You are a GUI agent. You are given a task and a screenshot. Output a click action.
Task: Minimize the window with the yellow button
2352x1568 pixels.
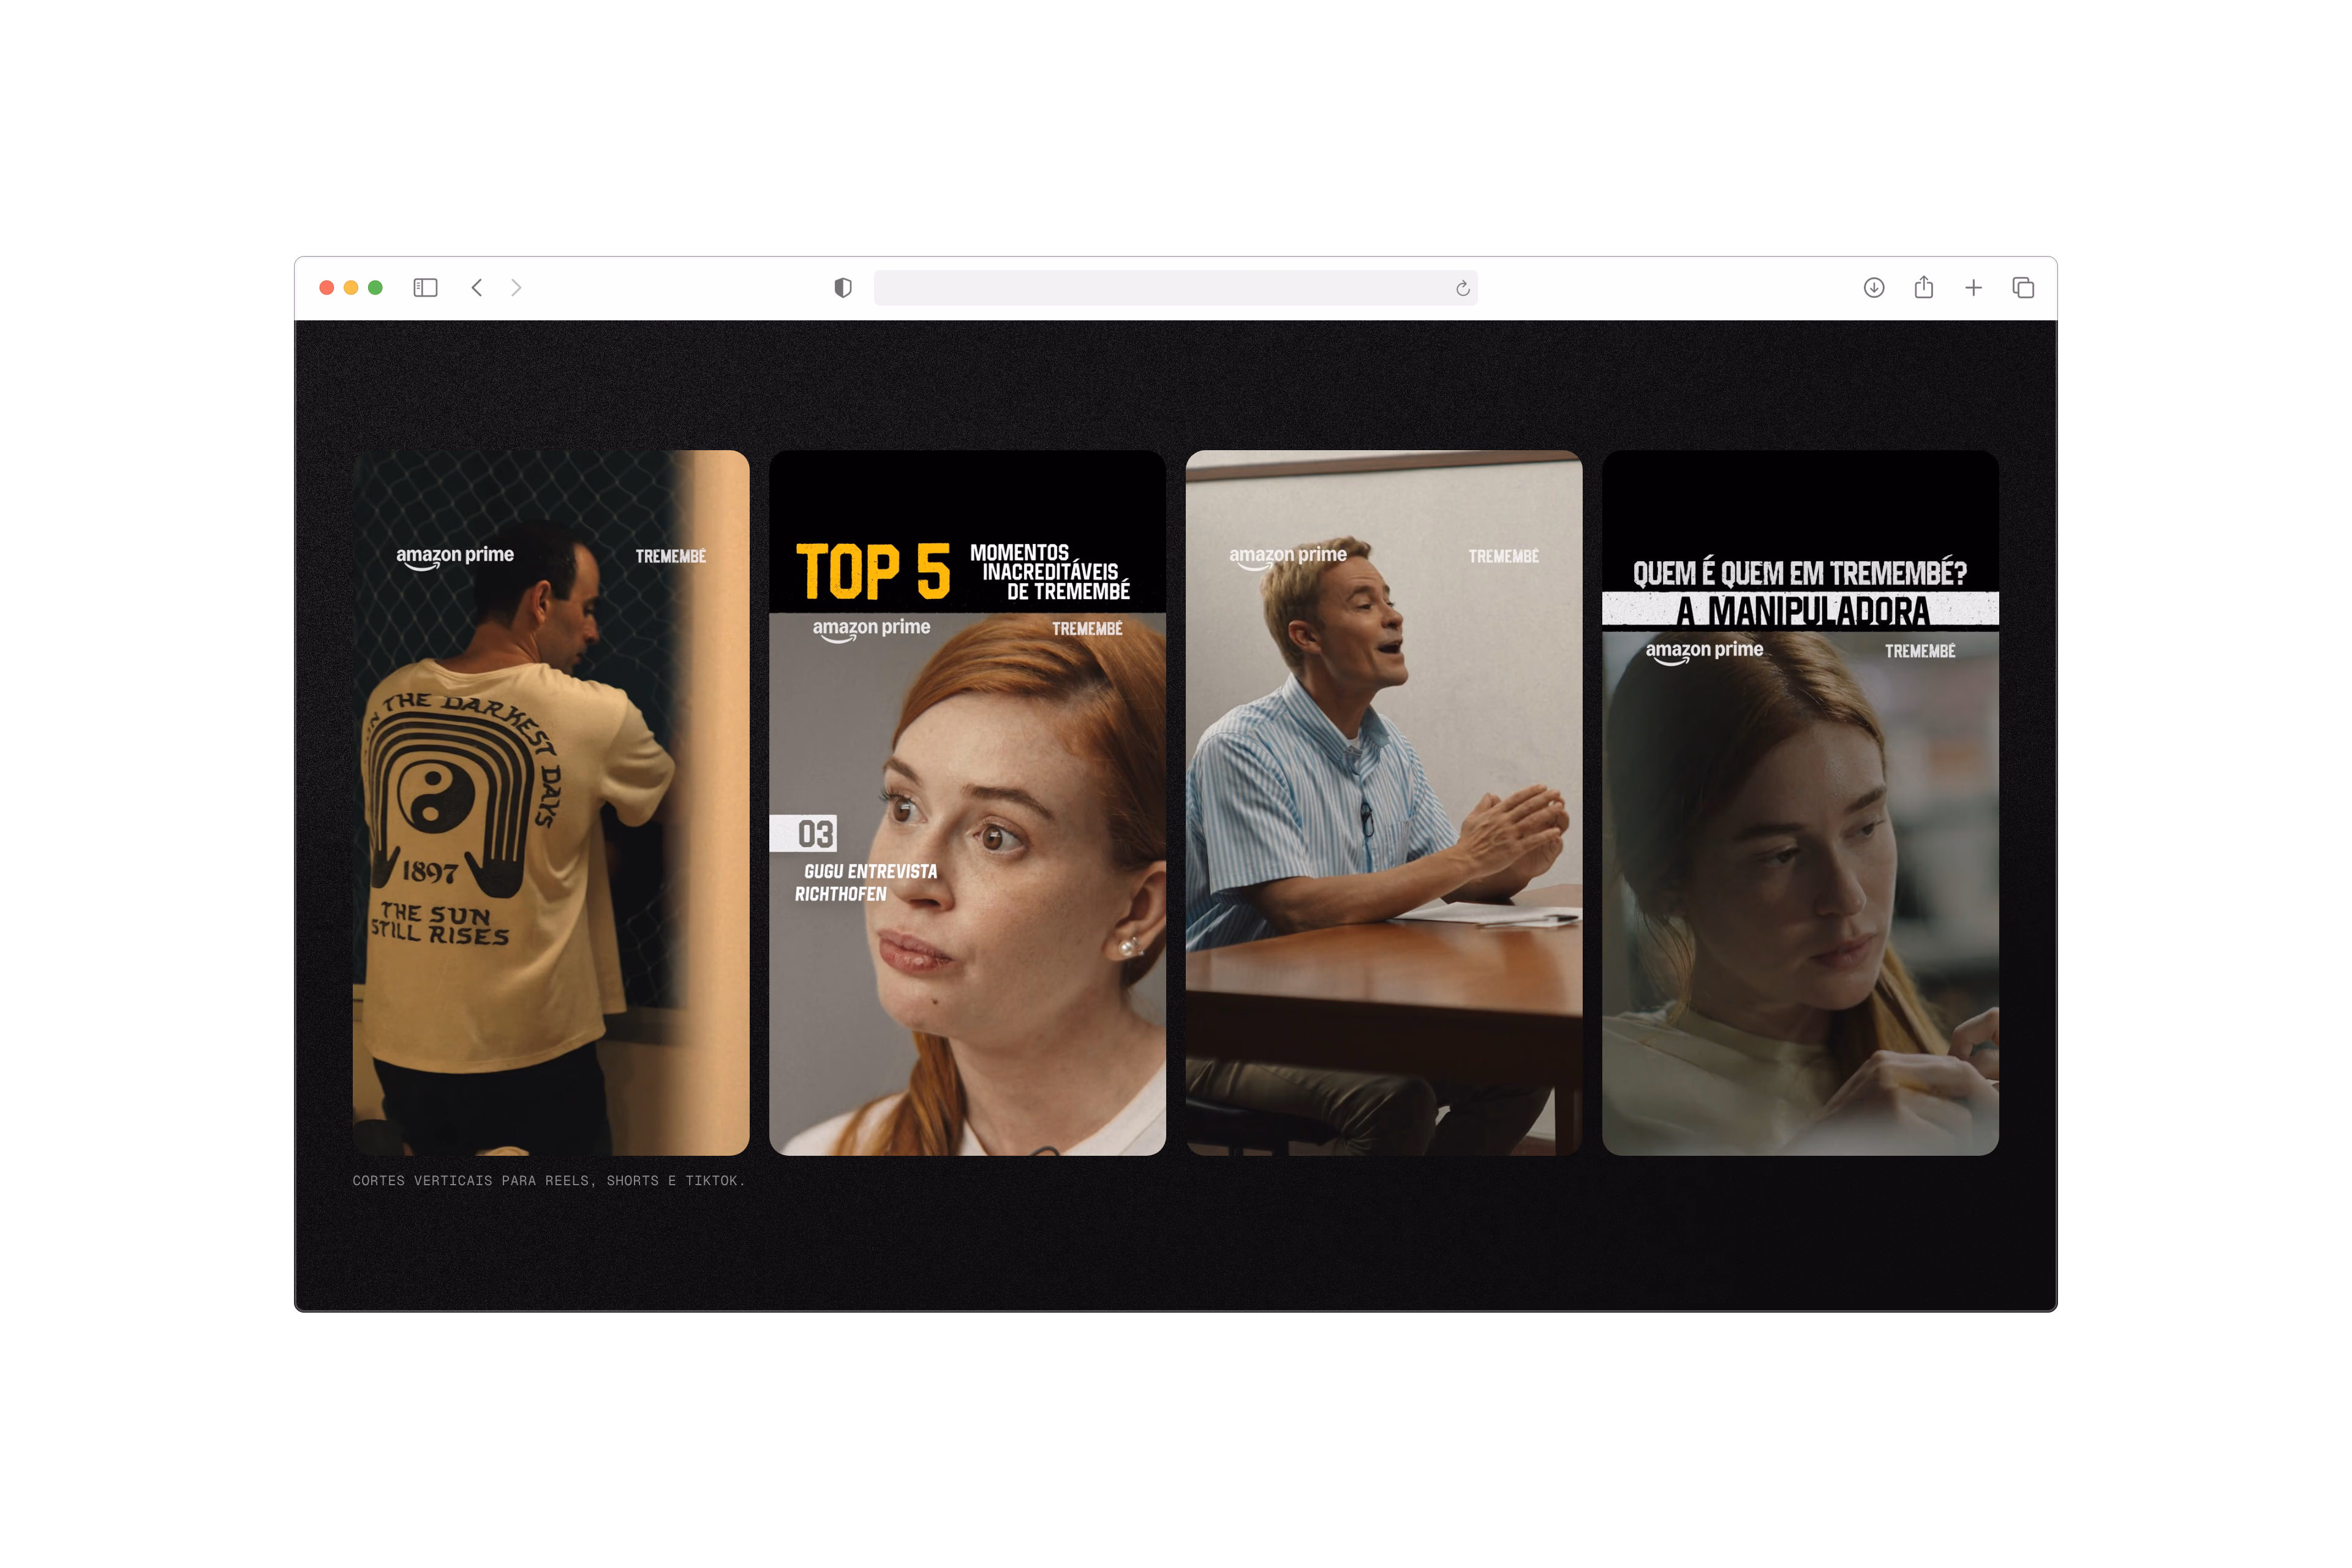(x=351, y=288)
